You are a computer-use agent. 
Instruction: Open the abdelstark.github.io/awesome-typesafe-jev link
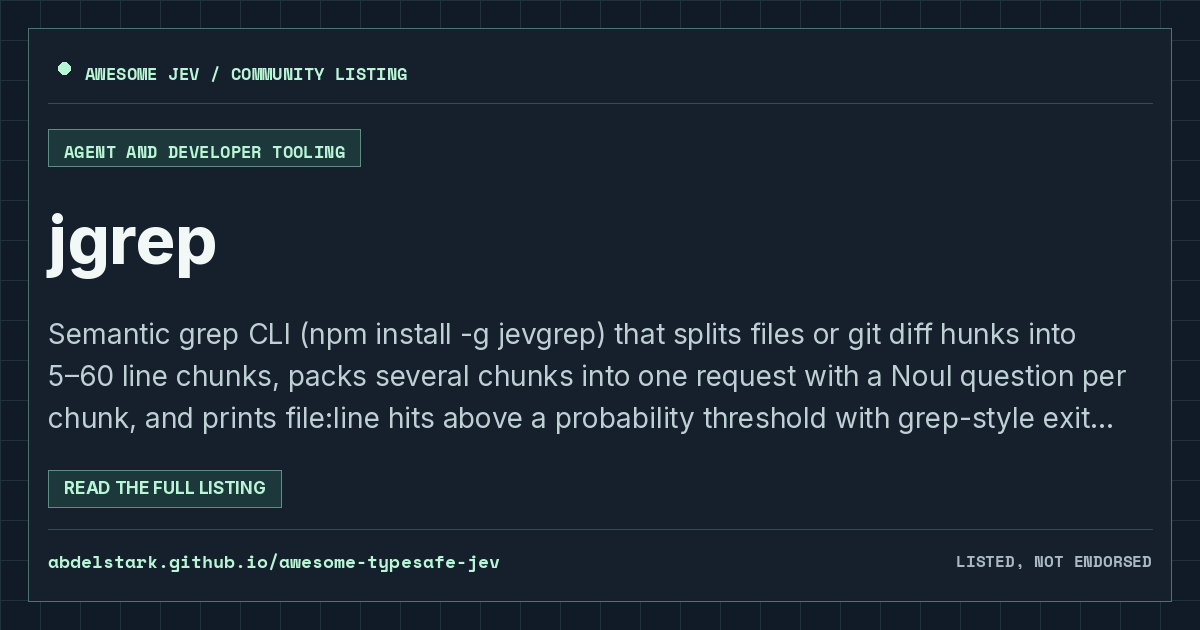[x=274, y=562]
